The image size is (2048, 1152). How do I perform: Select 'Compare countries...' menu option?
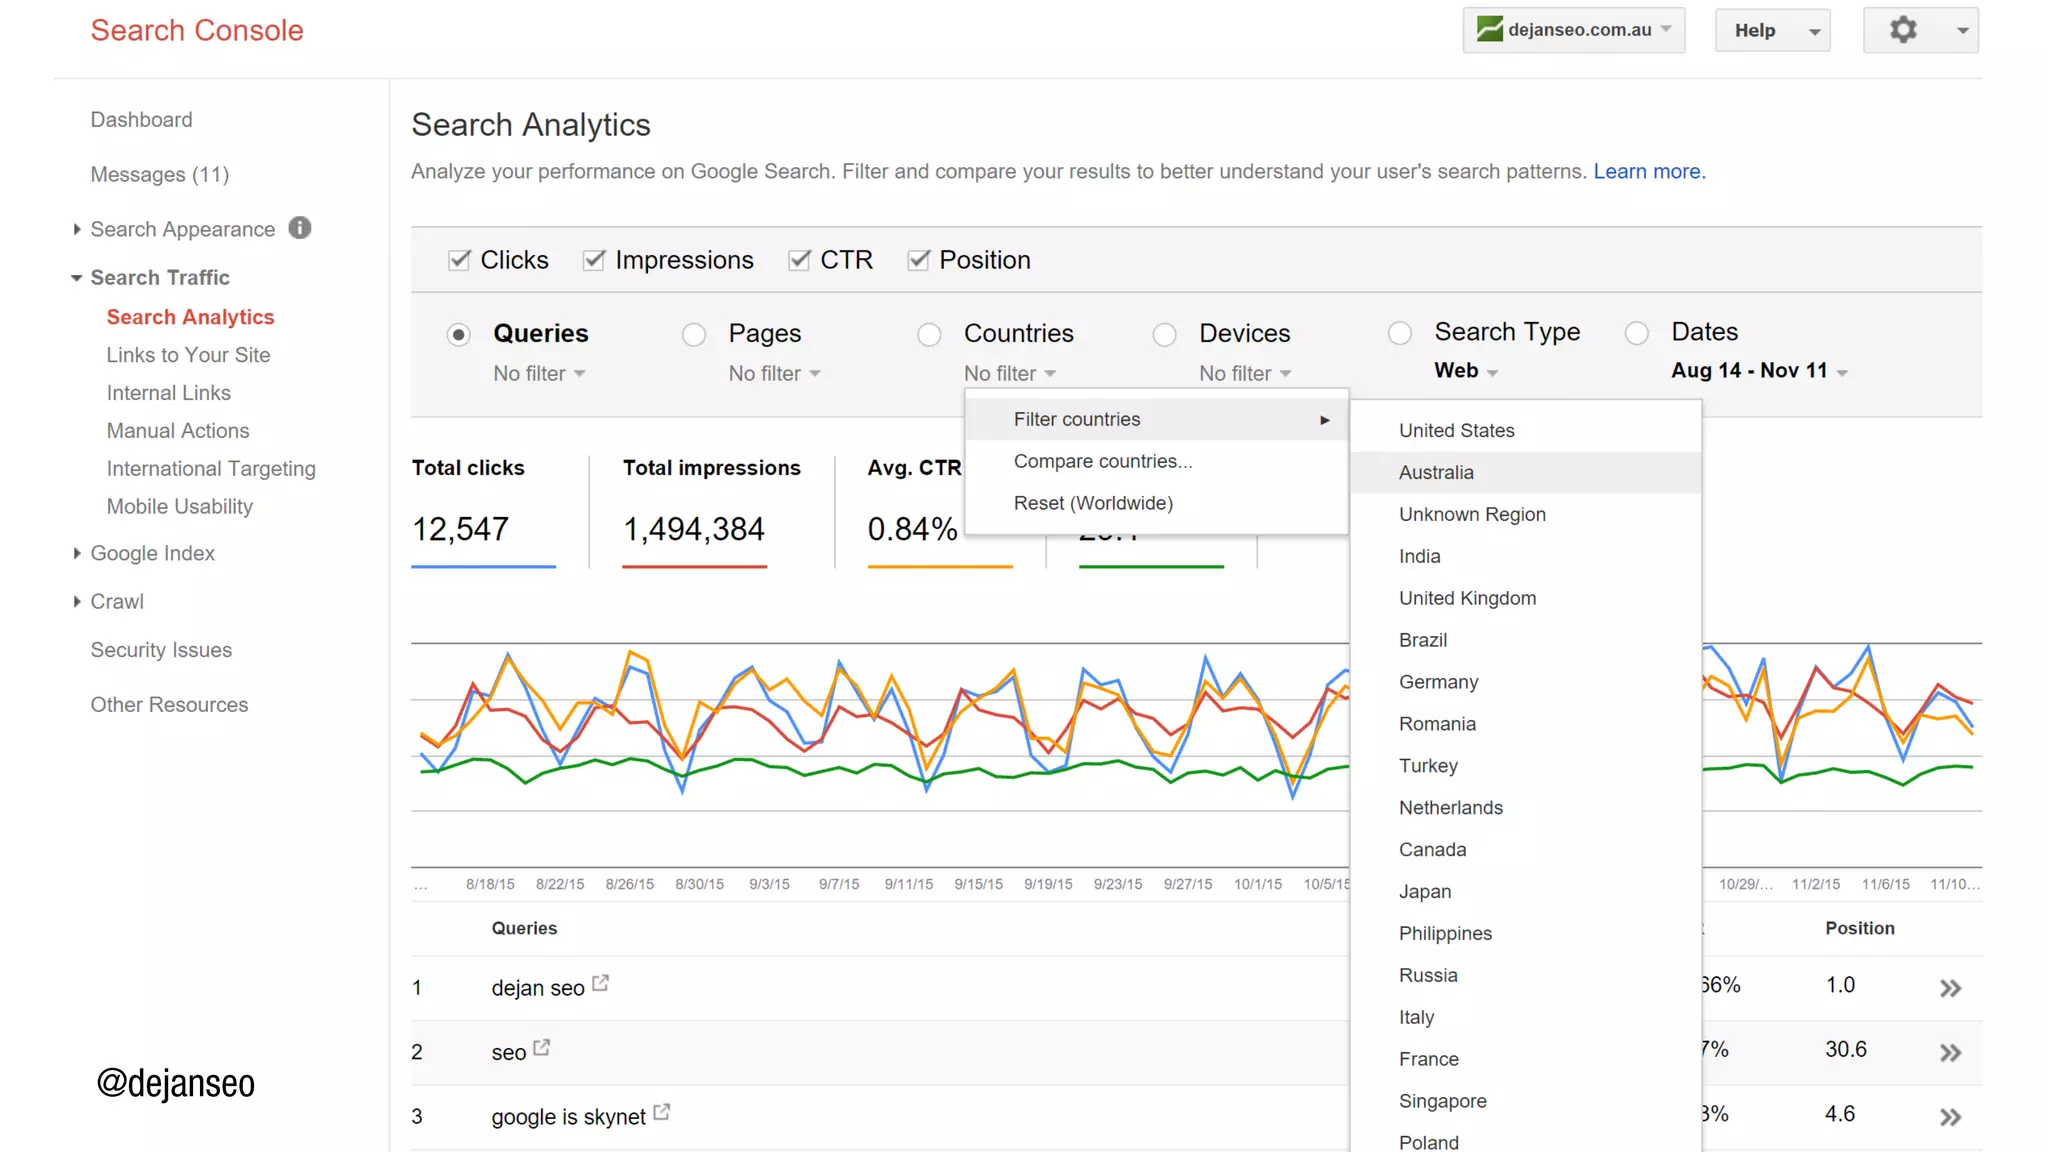1102,461
